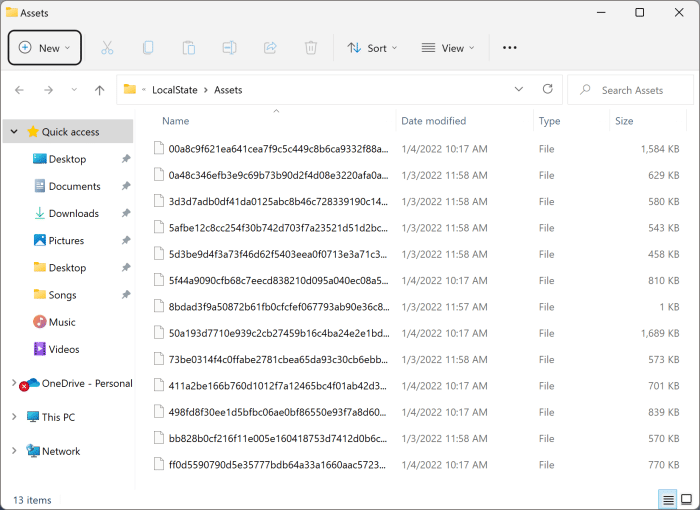The height and width of the screenshot is (510, 700).
Task: Click the Paste clipboard icon
Action: [x=189, y=48]
